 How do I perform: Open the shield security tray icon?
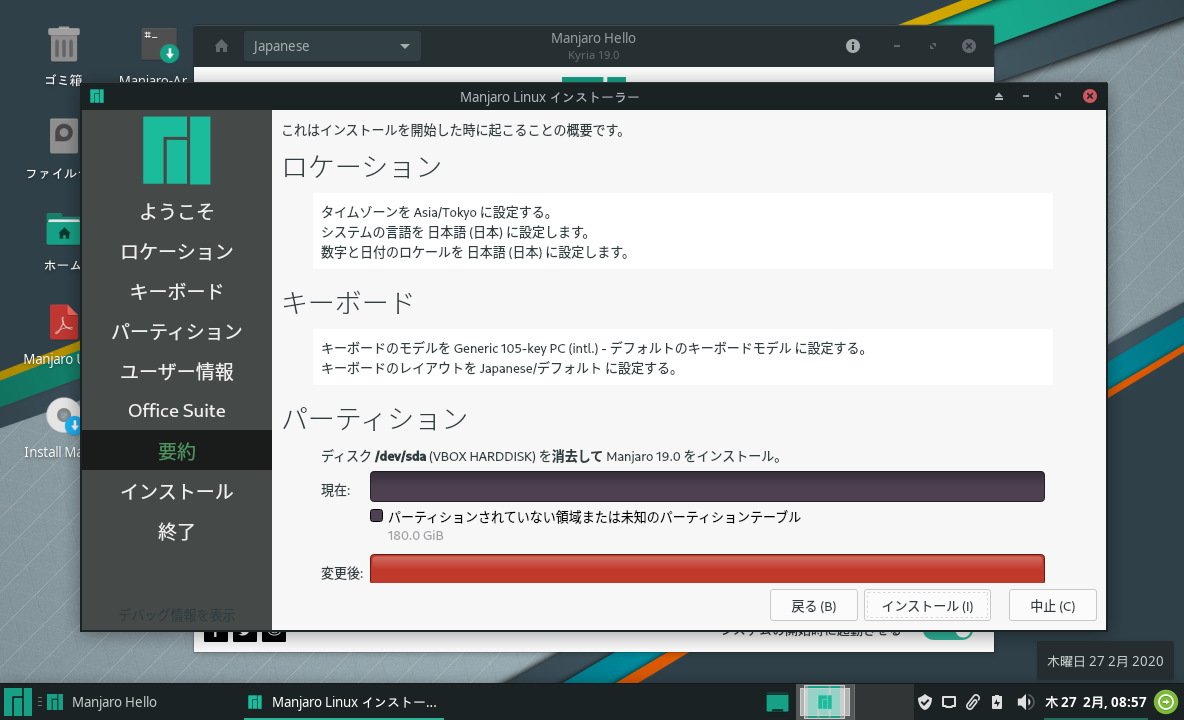pos(924,703)
